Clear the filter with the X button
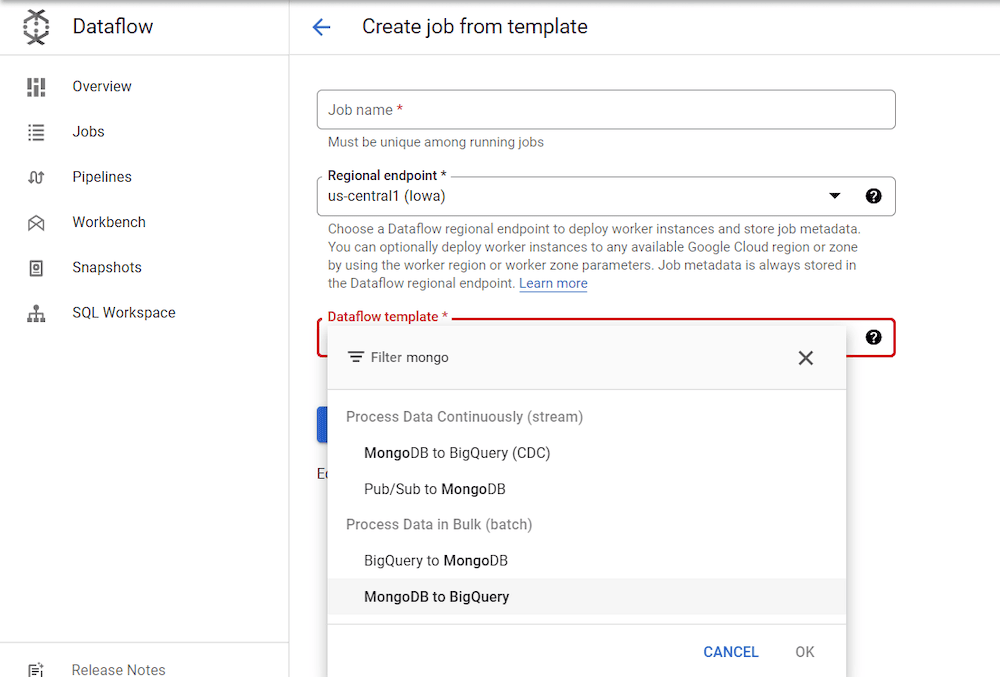 pos(806,357)
